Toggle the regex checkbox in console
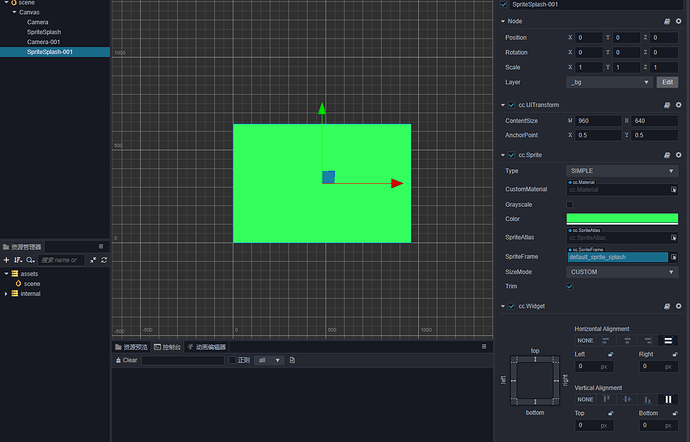This screenshot has height=442, width=690. coord(232,360)
